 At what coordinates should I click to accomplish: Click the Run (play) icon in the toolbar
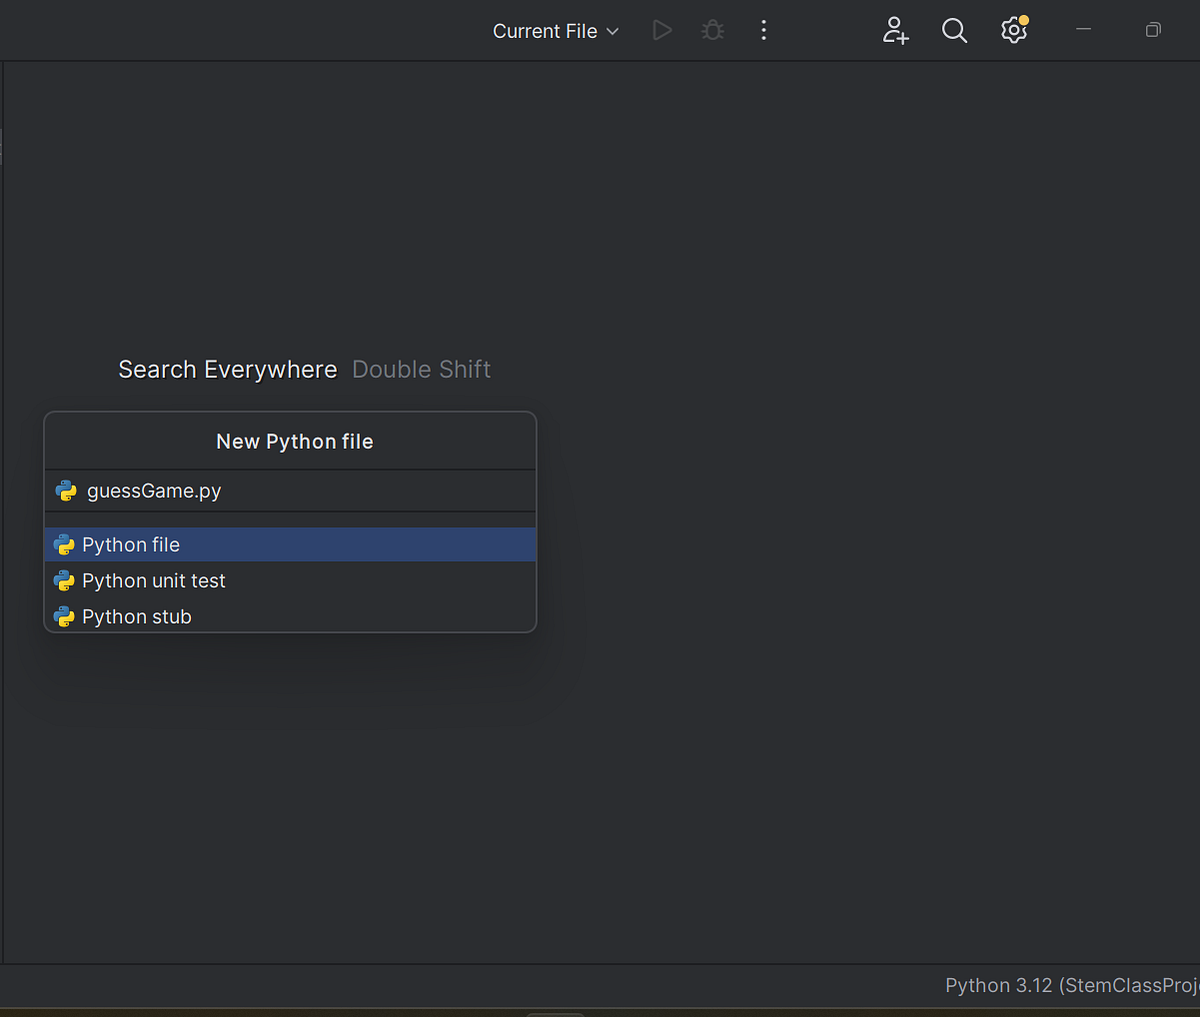pyautogui.click(x=661, y=30)
